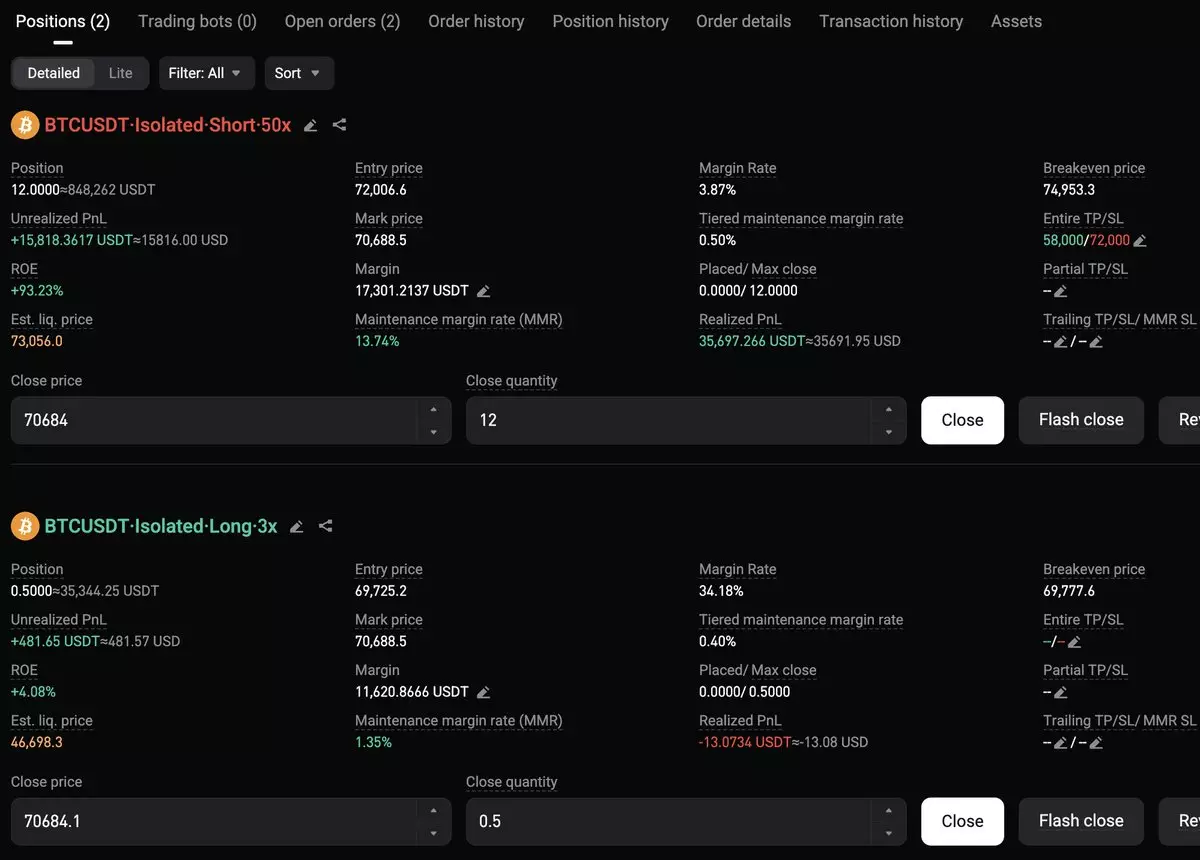This screenshot has height=860, width=1200.
Task: Increase close quantity 12
Action: [888, 409]
